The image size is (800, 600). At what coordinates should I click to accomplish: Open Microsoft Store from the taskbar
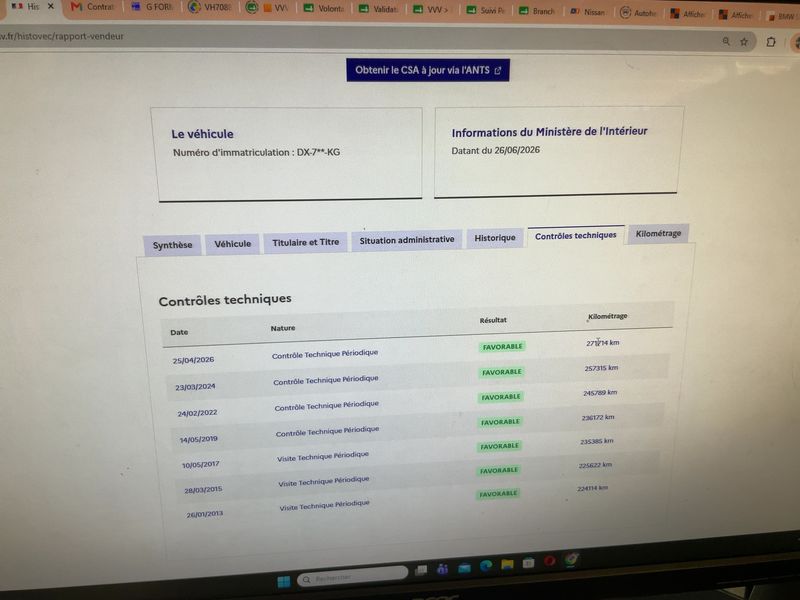point(529,563)
